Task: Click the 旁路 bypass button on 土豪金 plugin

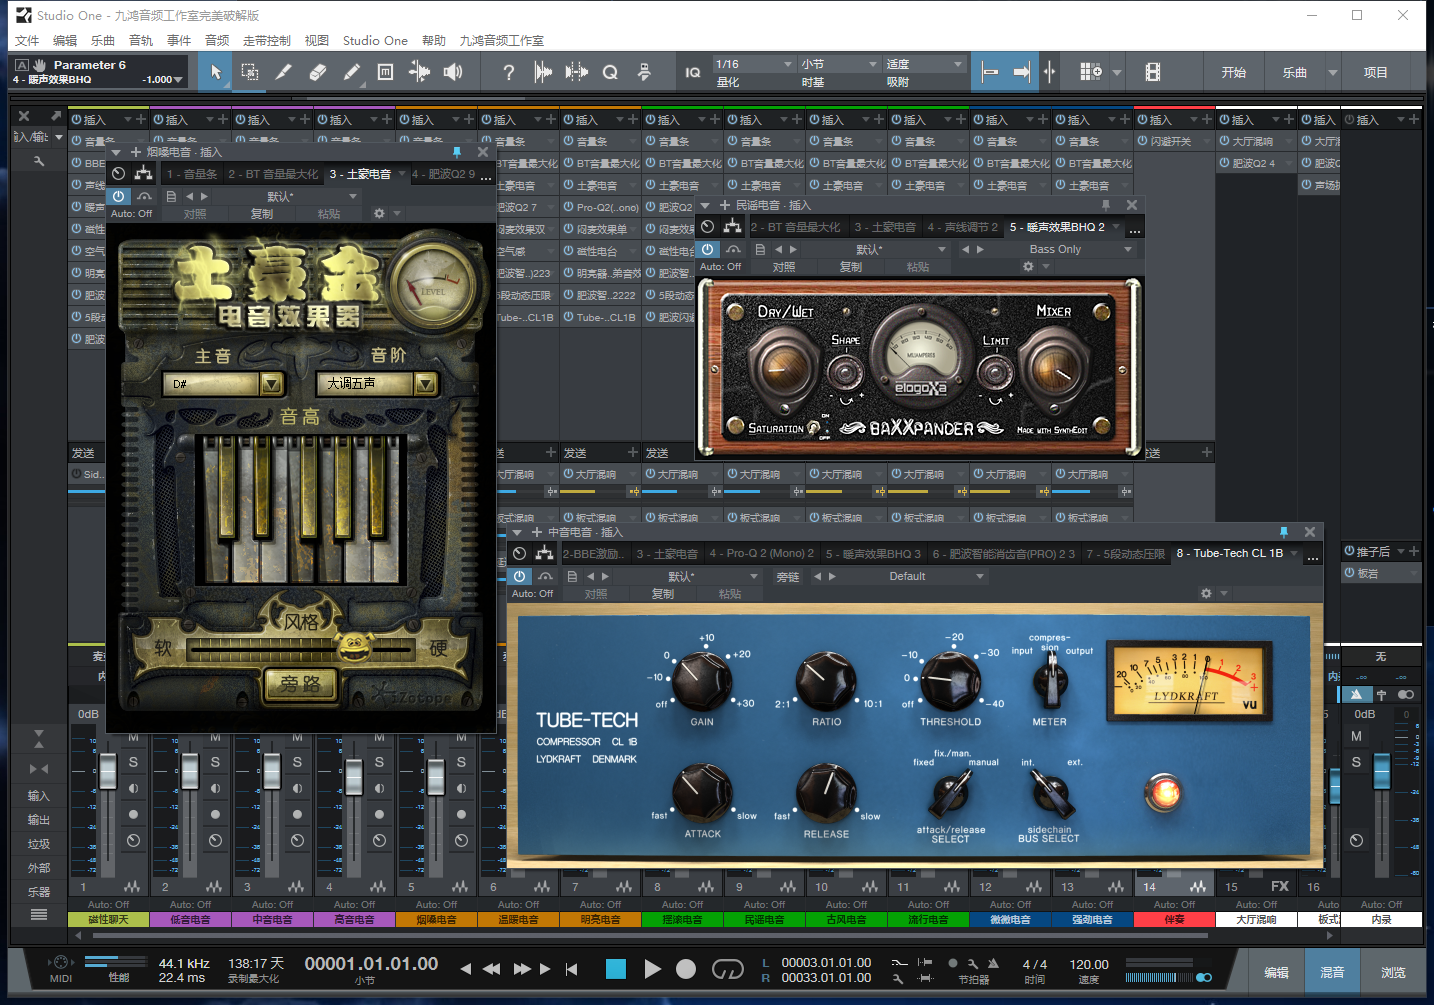Action: point(300,684)
